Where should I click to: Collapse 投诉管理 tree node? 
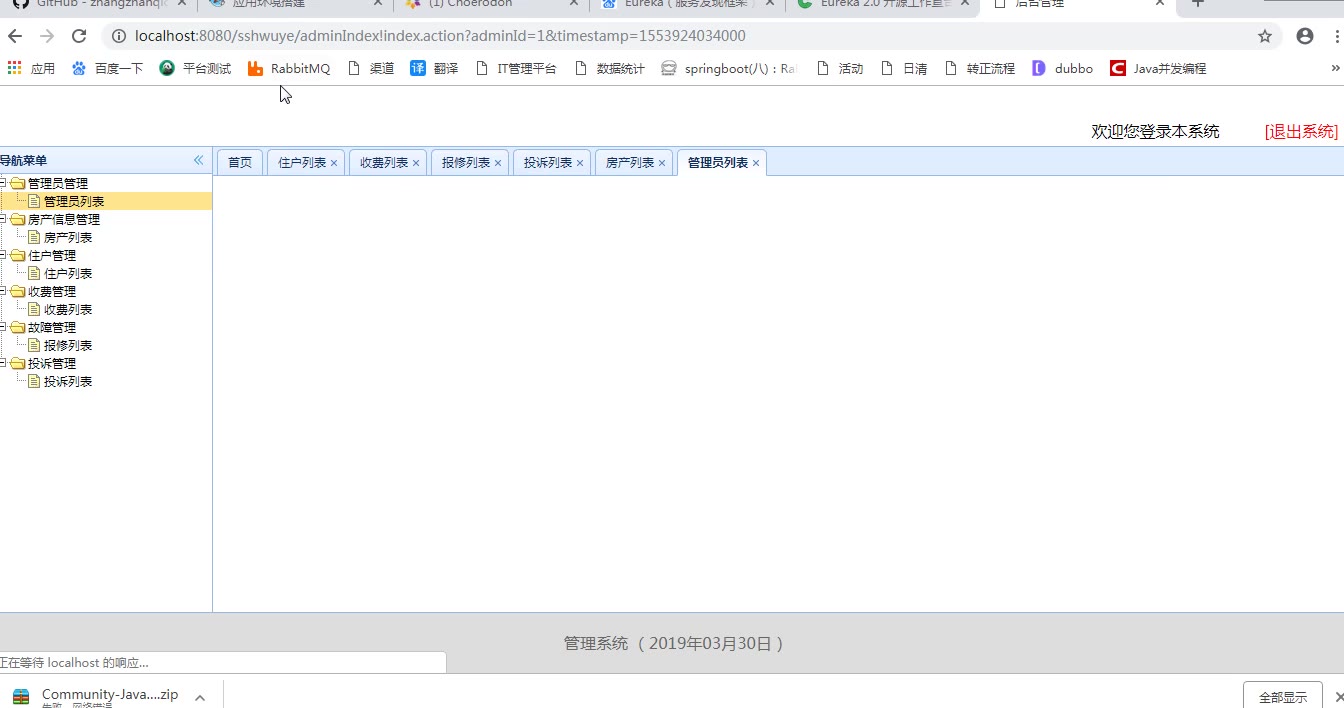[x=3, y=363]
